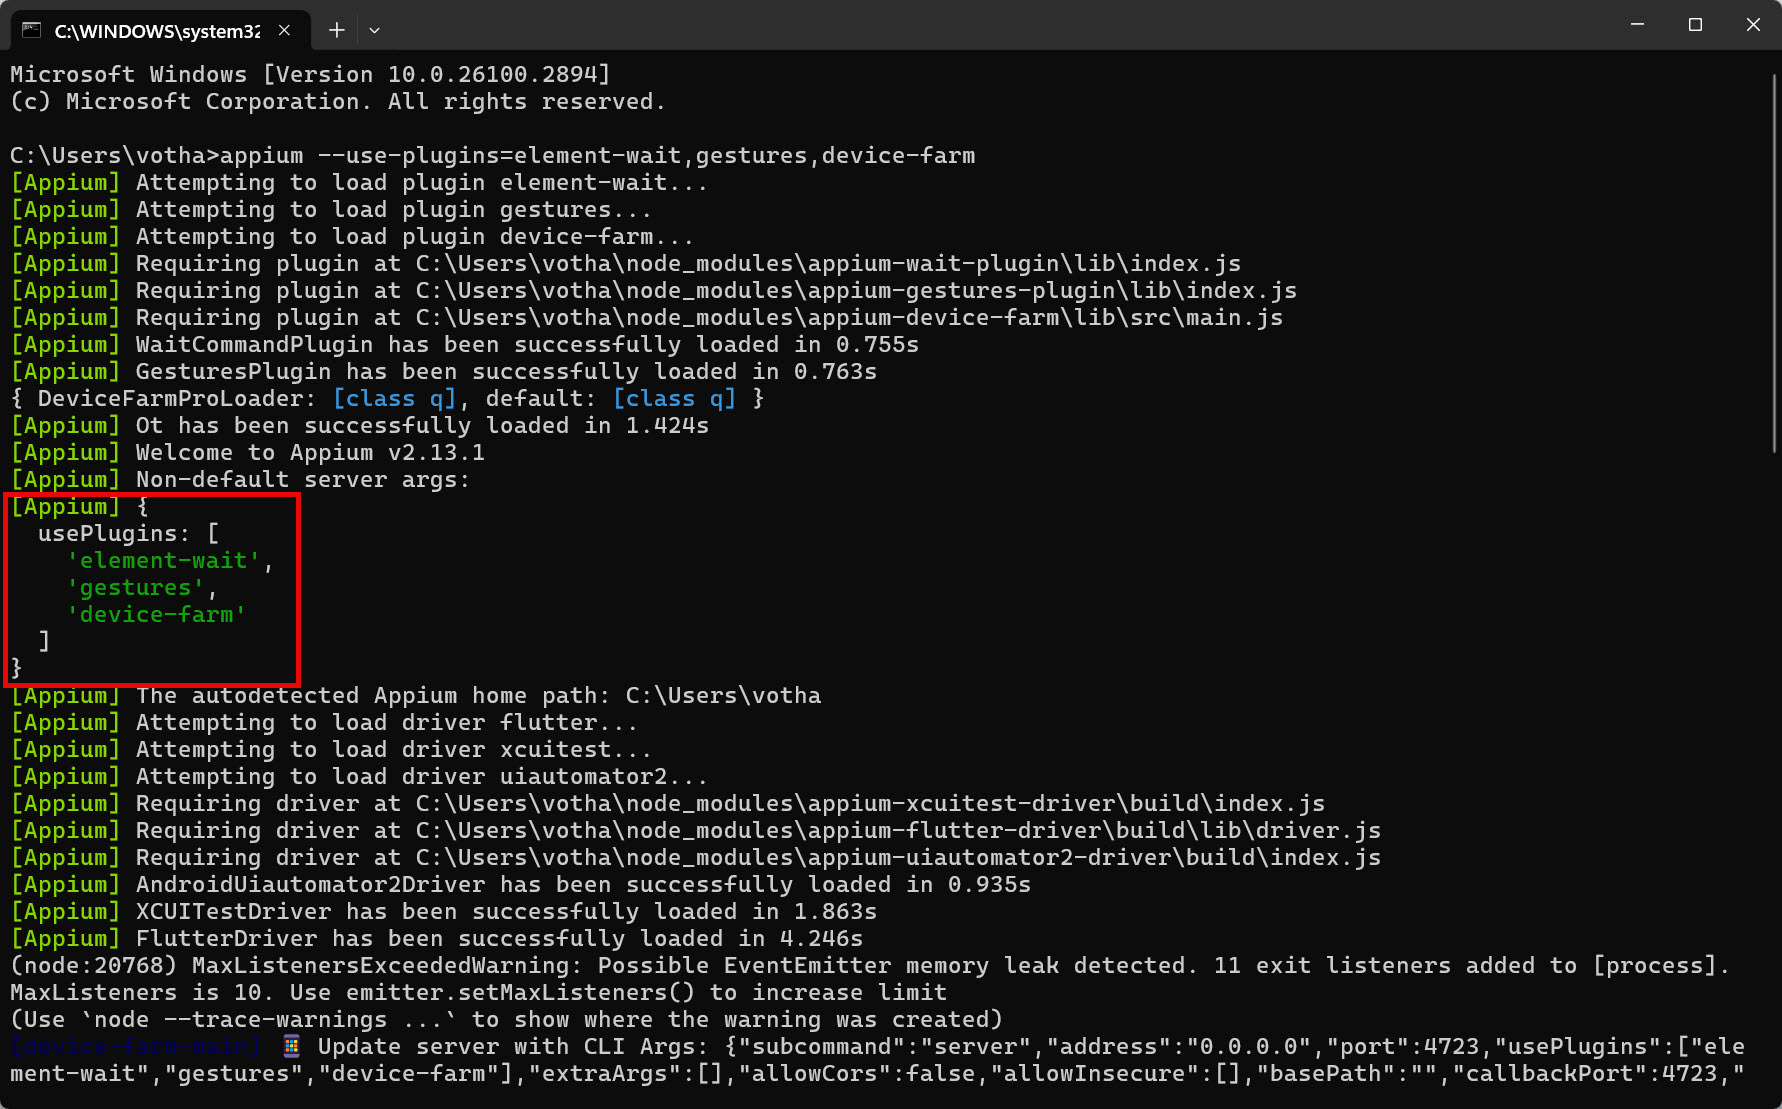
Task: Close the terminal window
Action: click(1753, 25)
